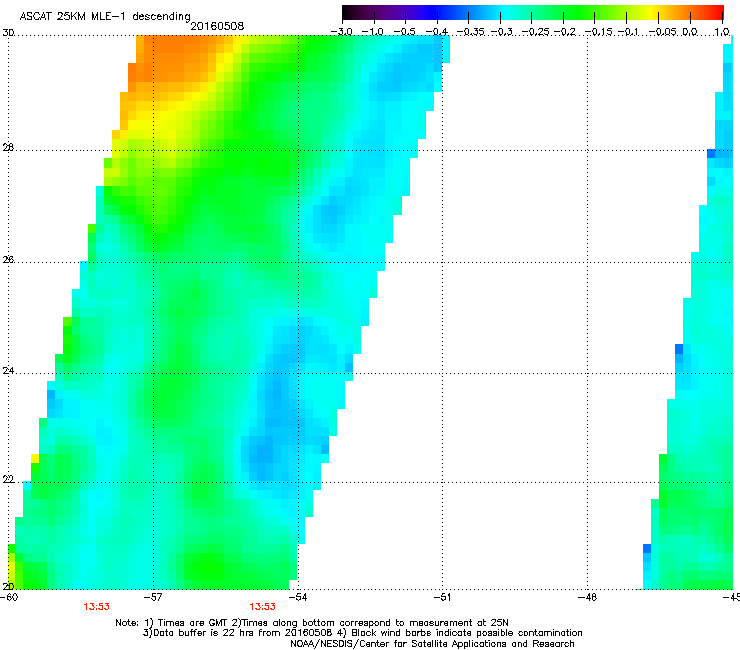The width and height of the screenshot is (740, 650).
Task: Click latitude axis label 24
Action: tap(8, 371)
